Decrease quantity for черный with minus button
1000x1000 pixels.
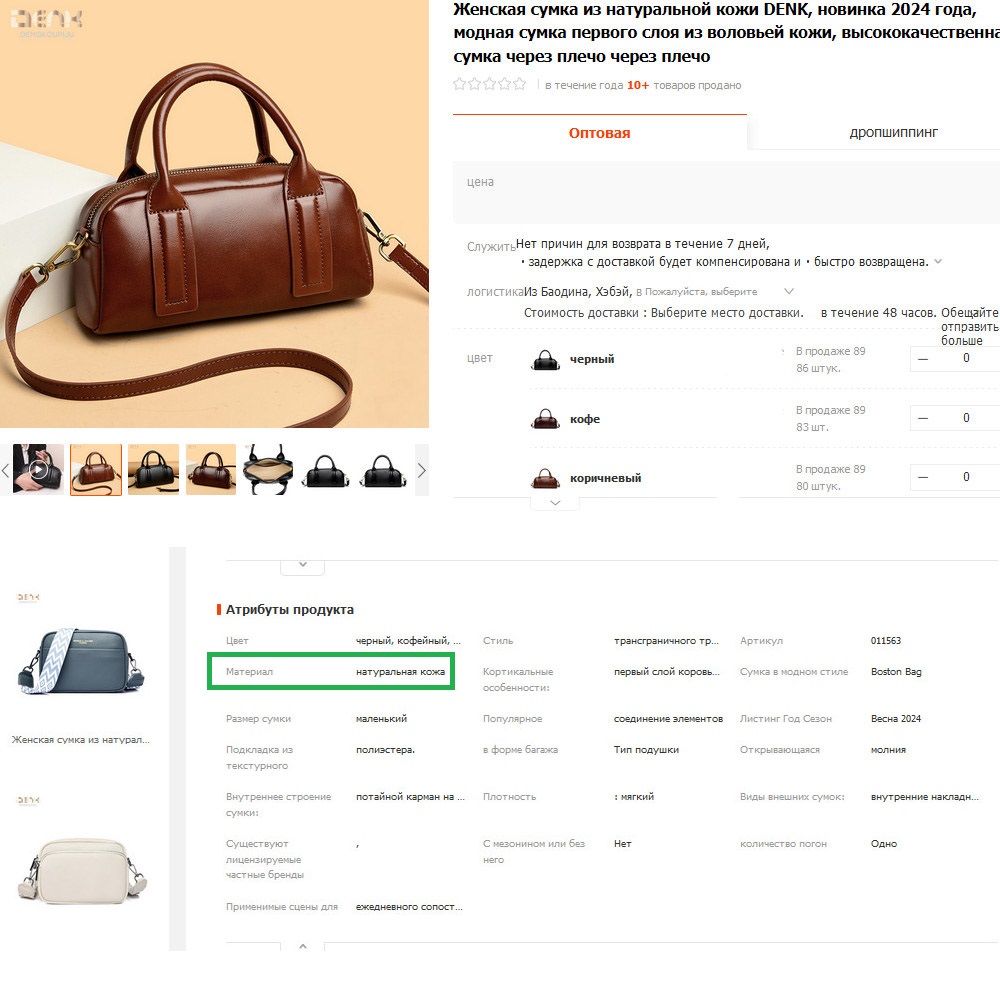point(923,359)
